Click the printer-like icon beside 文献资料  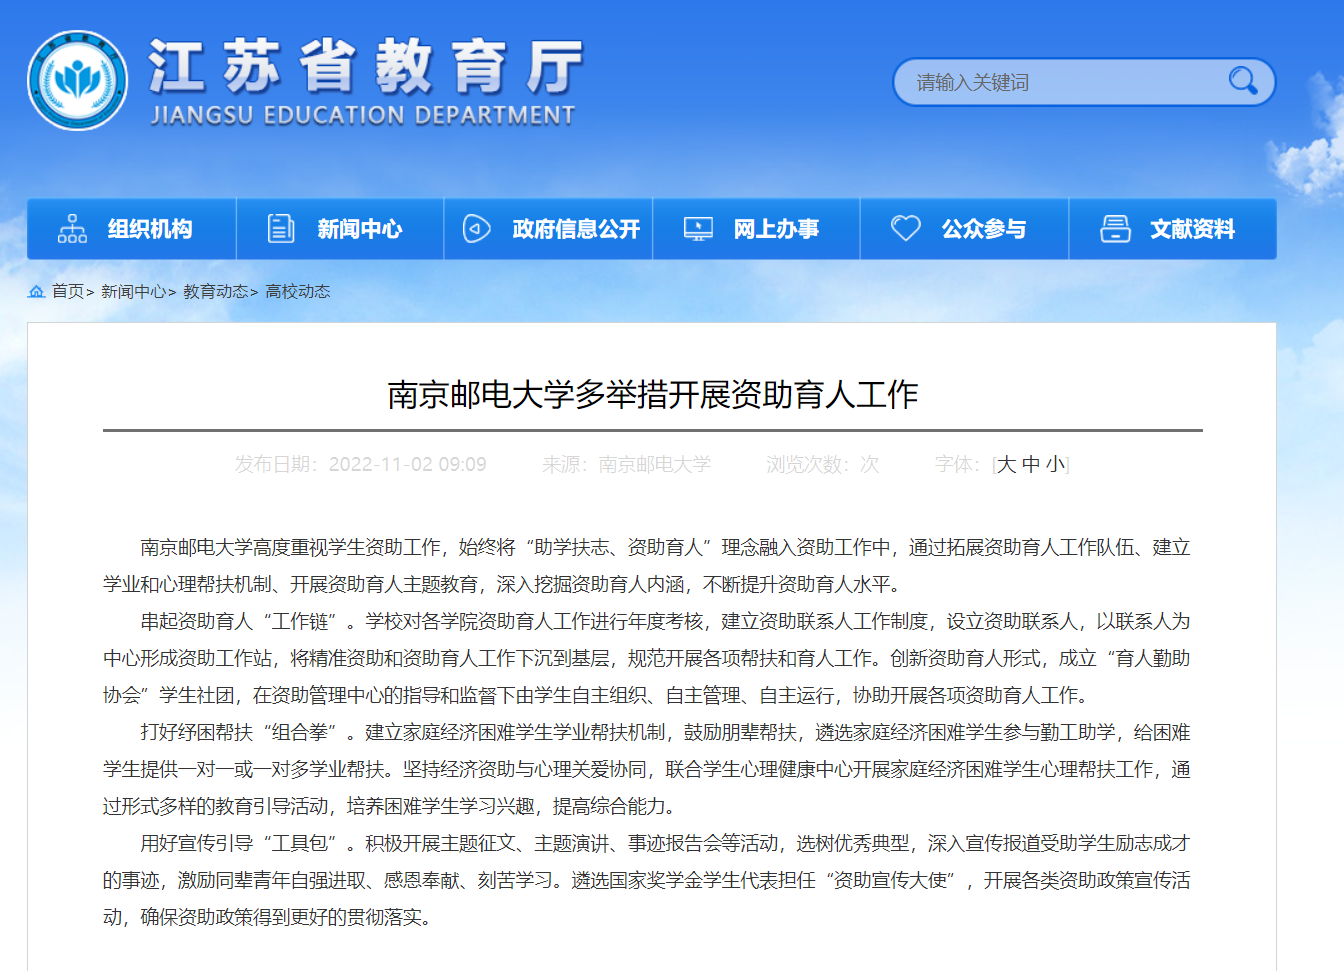coord(1115,229)
